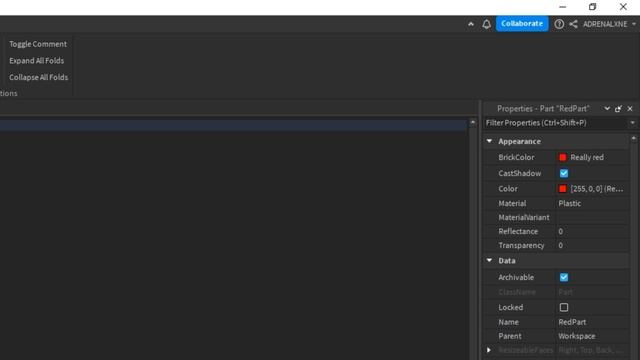Click the Parent value Workspace
640x360 pixels.
pyautogui.click(x=577, y=336)
